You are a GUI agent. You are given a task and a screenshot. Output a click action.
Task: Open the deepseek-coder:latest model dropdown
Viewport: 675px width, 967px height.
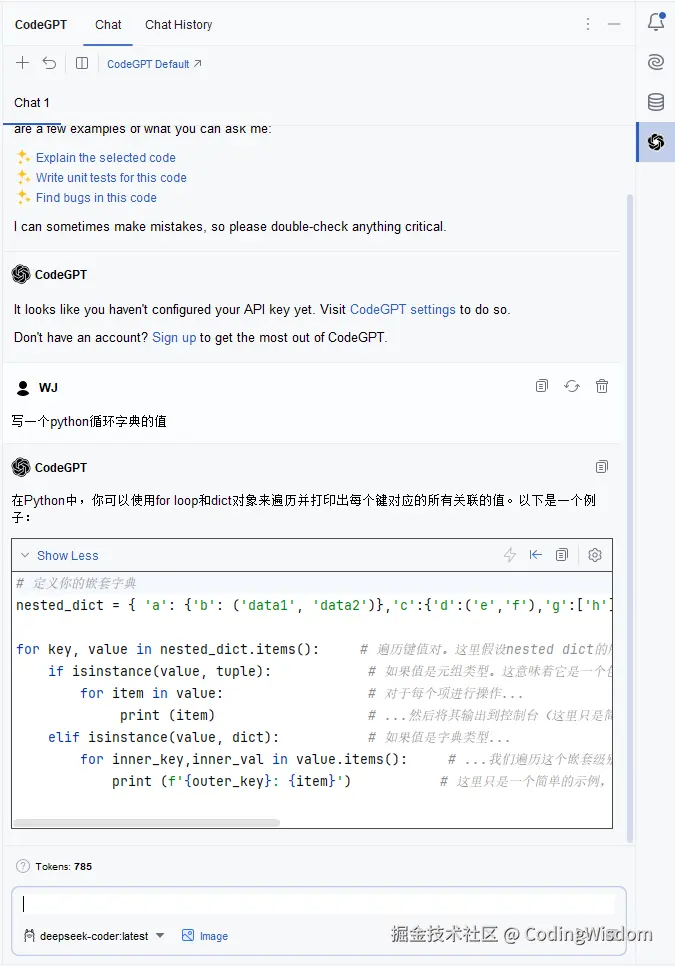[94, 936]
